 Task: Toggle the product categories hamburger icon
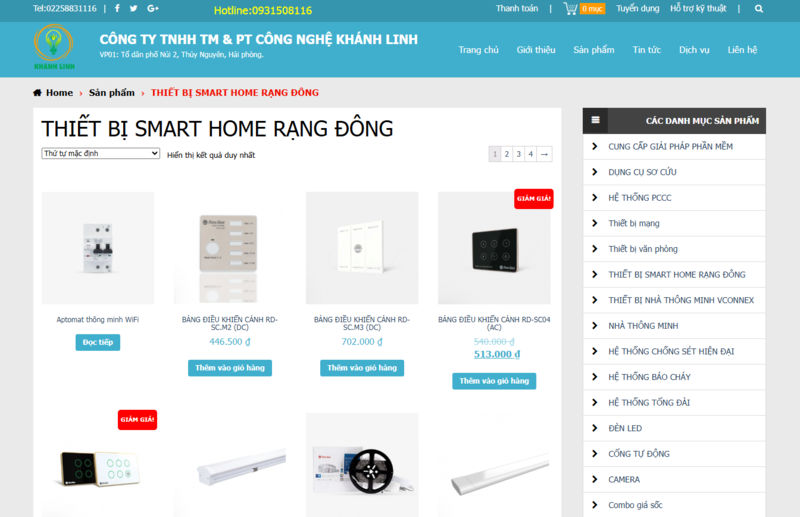pos(595,120)
